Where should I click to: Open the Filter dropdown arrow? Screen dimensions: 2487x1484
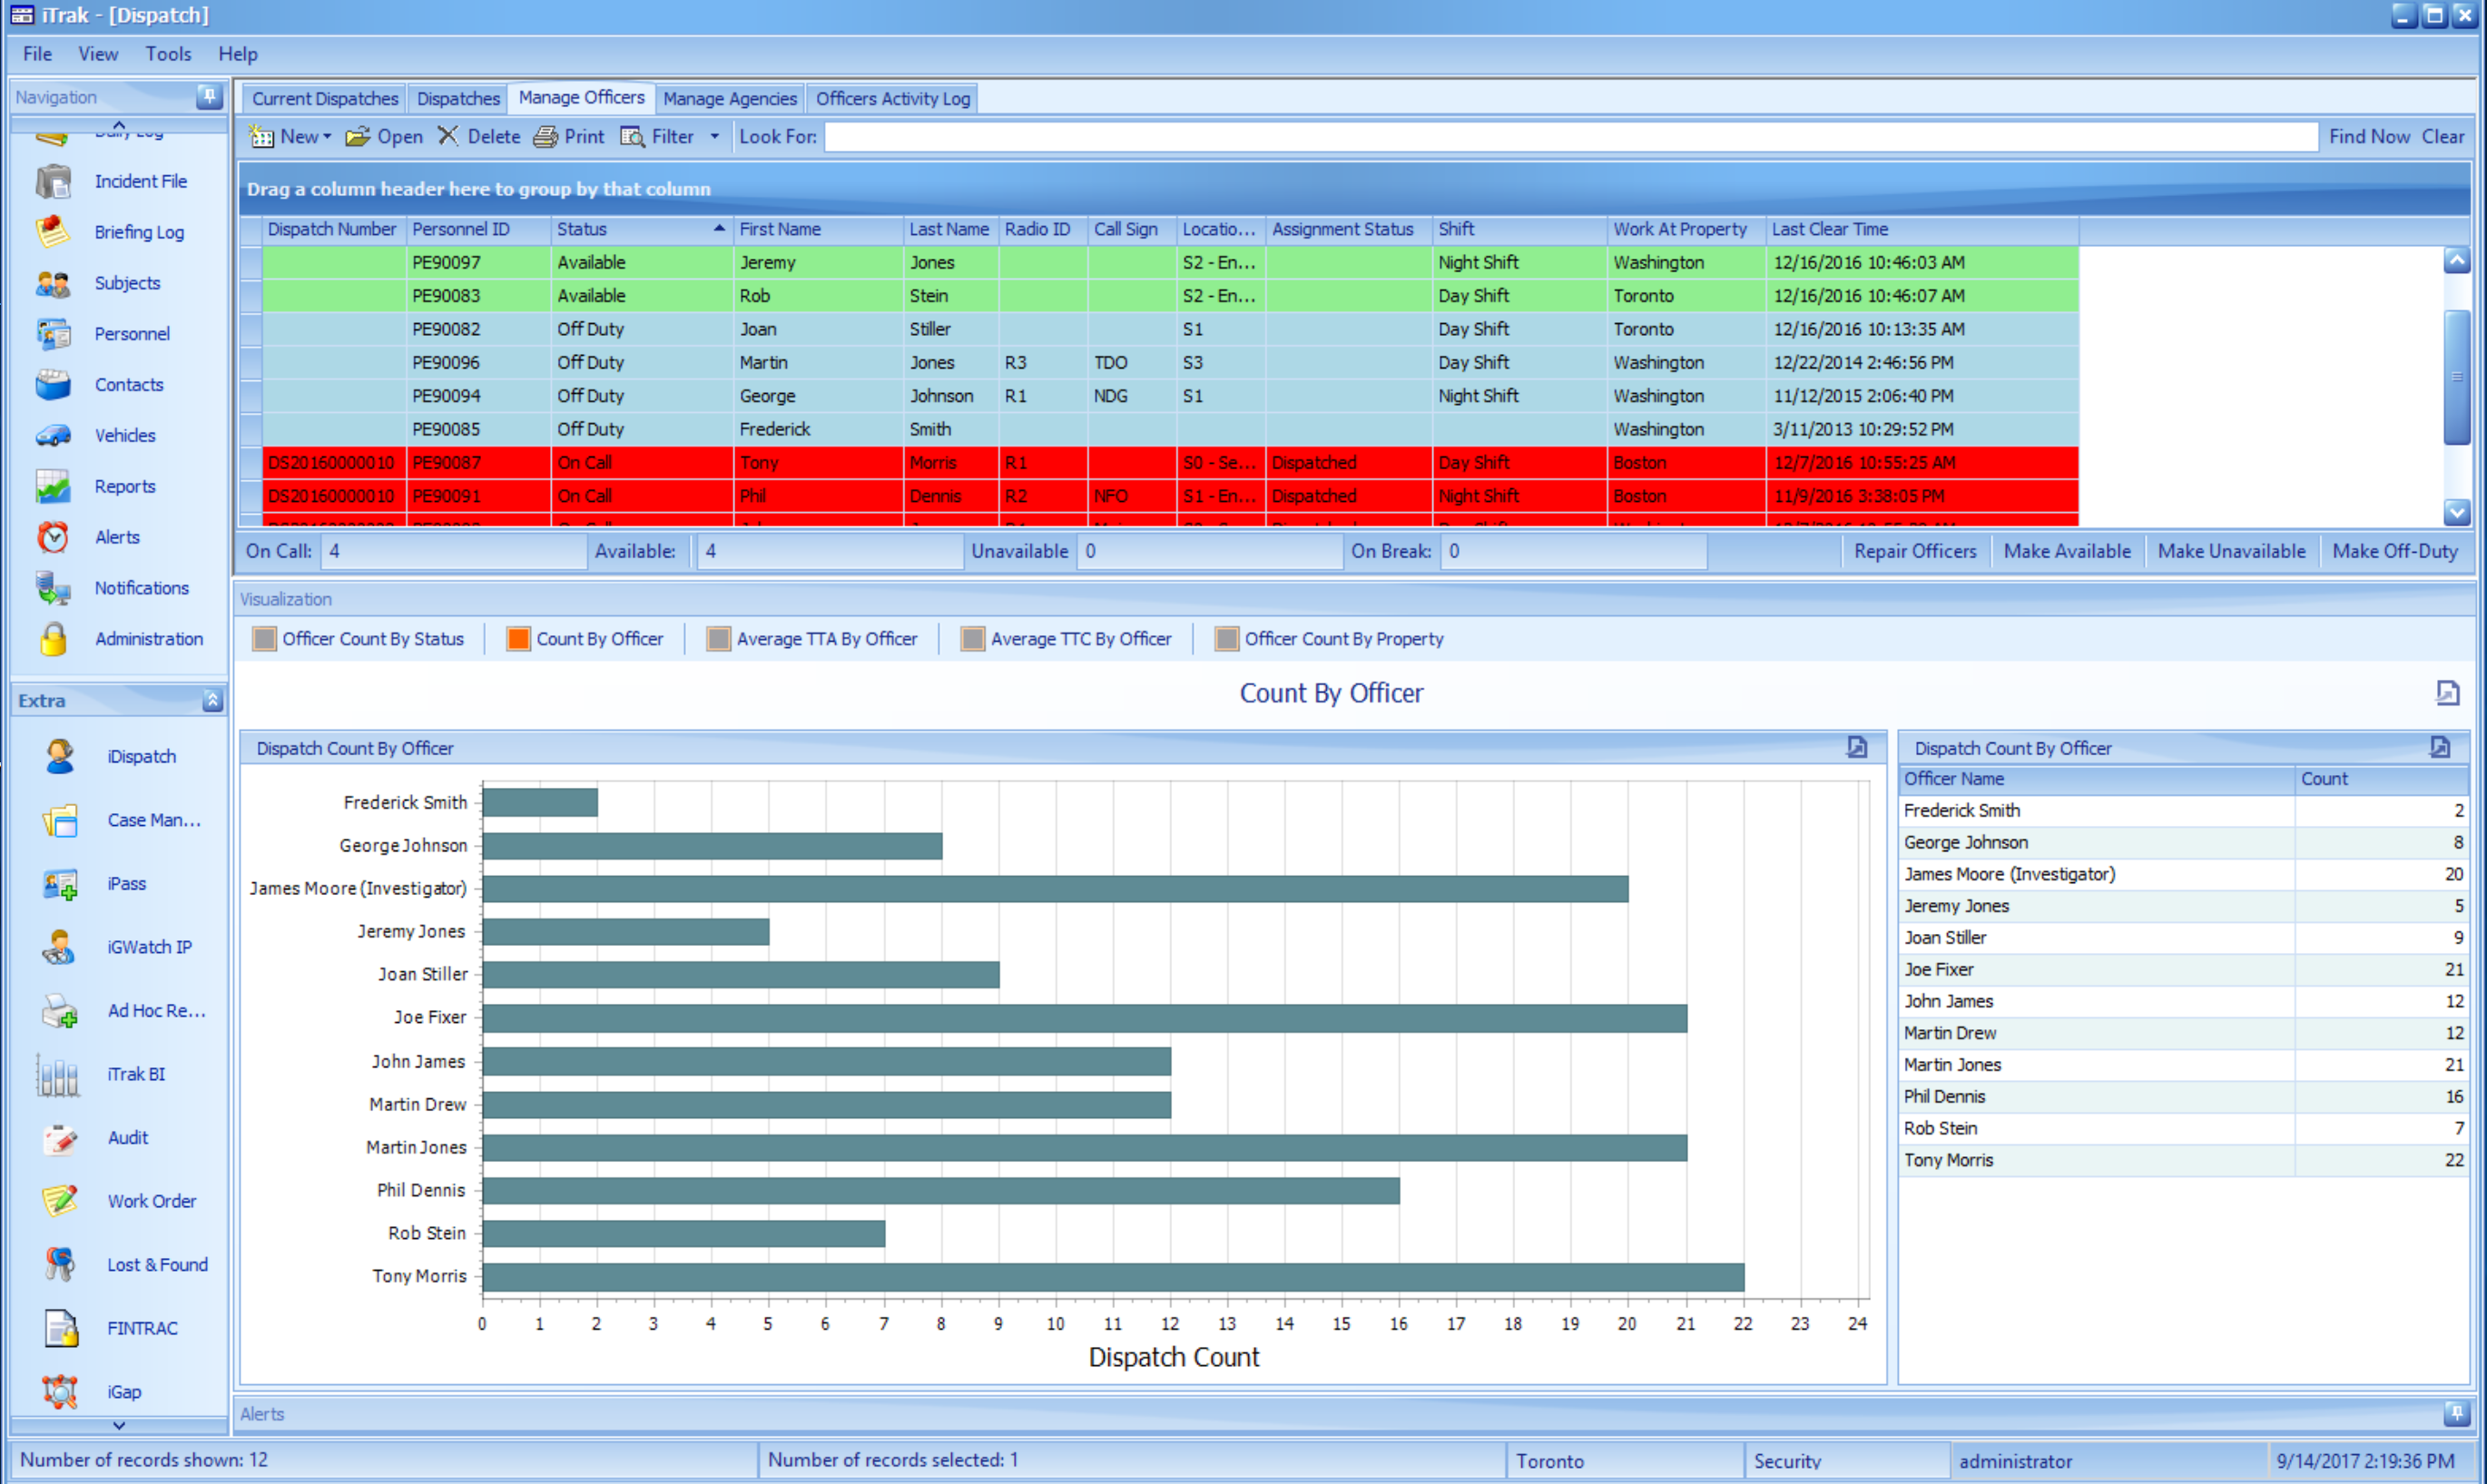click(714, 137)
